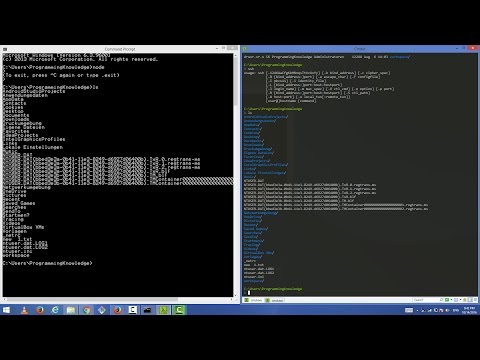This screenshot has width=480, height=360.
Task: Click 'AndroidStudioProjects/' folder in Cmder listing
Action: (266, 117)
